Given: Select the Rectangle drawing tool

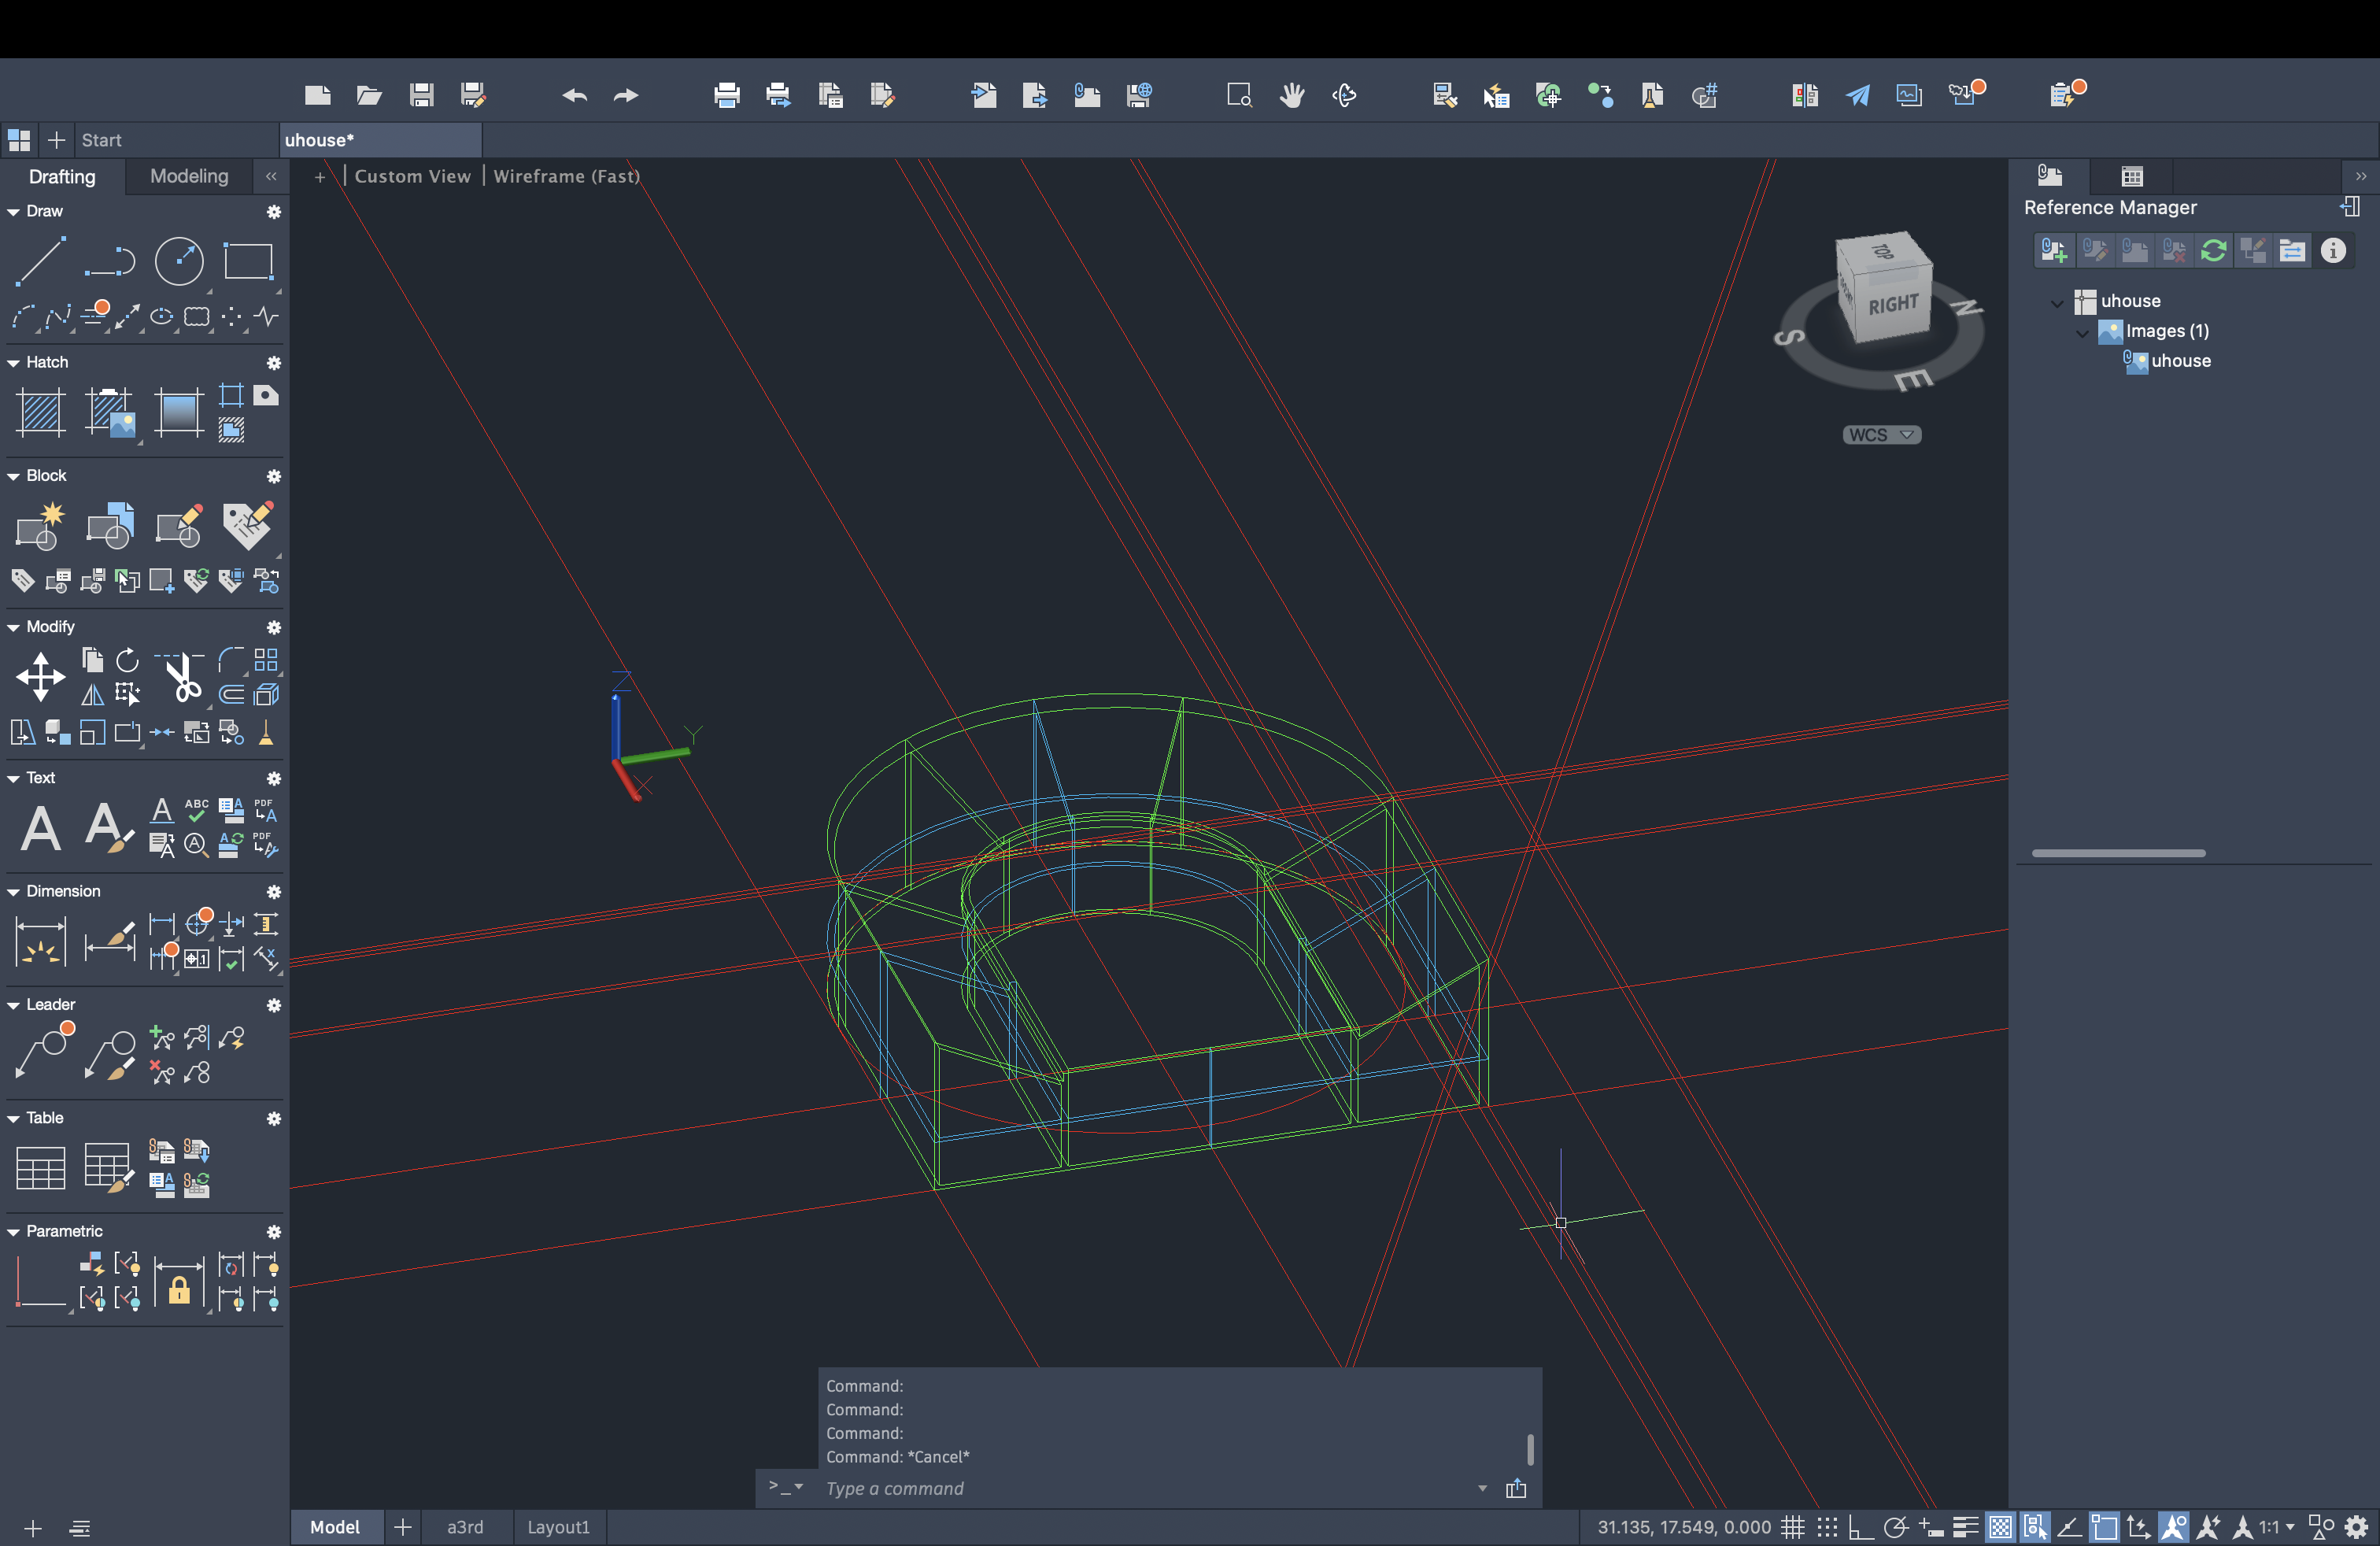Looking at the screenshot, I should click(248, 261).
